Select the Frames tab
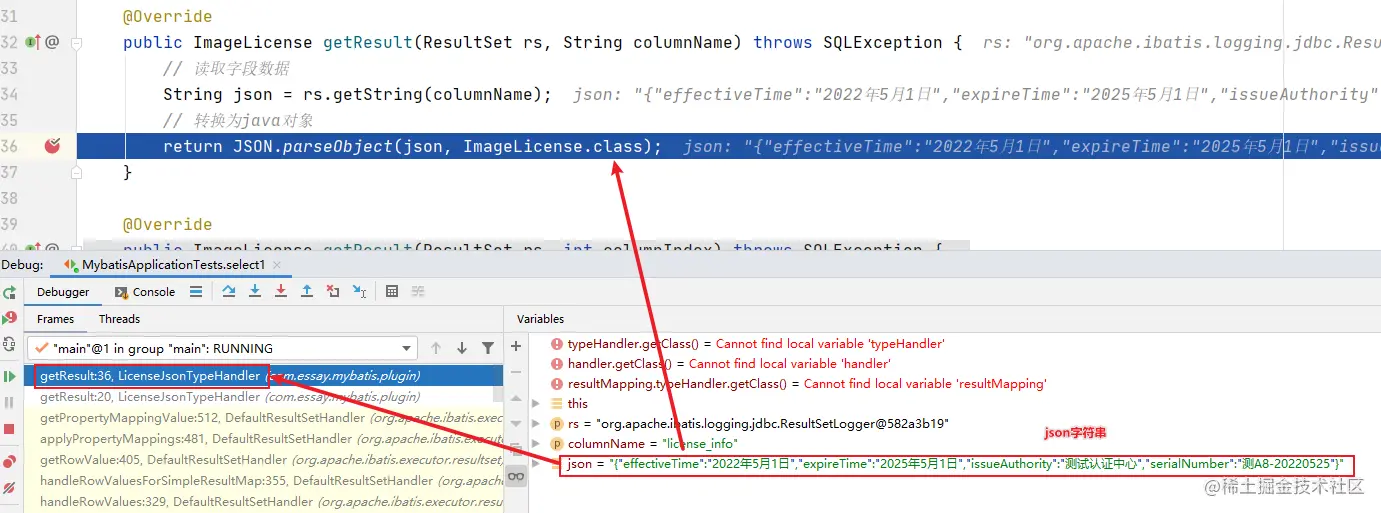This screenshot has height=513, width=1381. coord(55,319)
